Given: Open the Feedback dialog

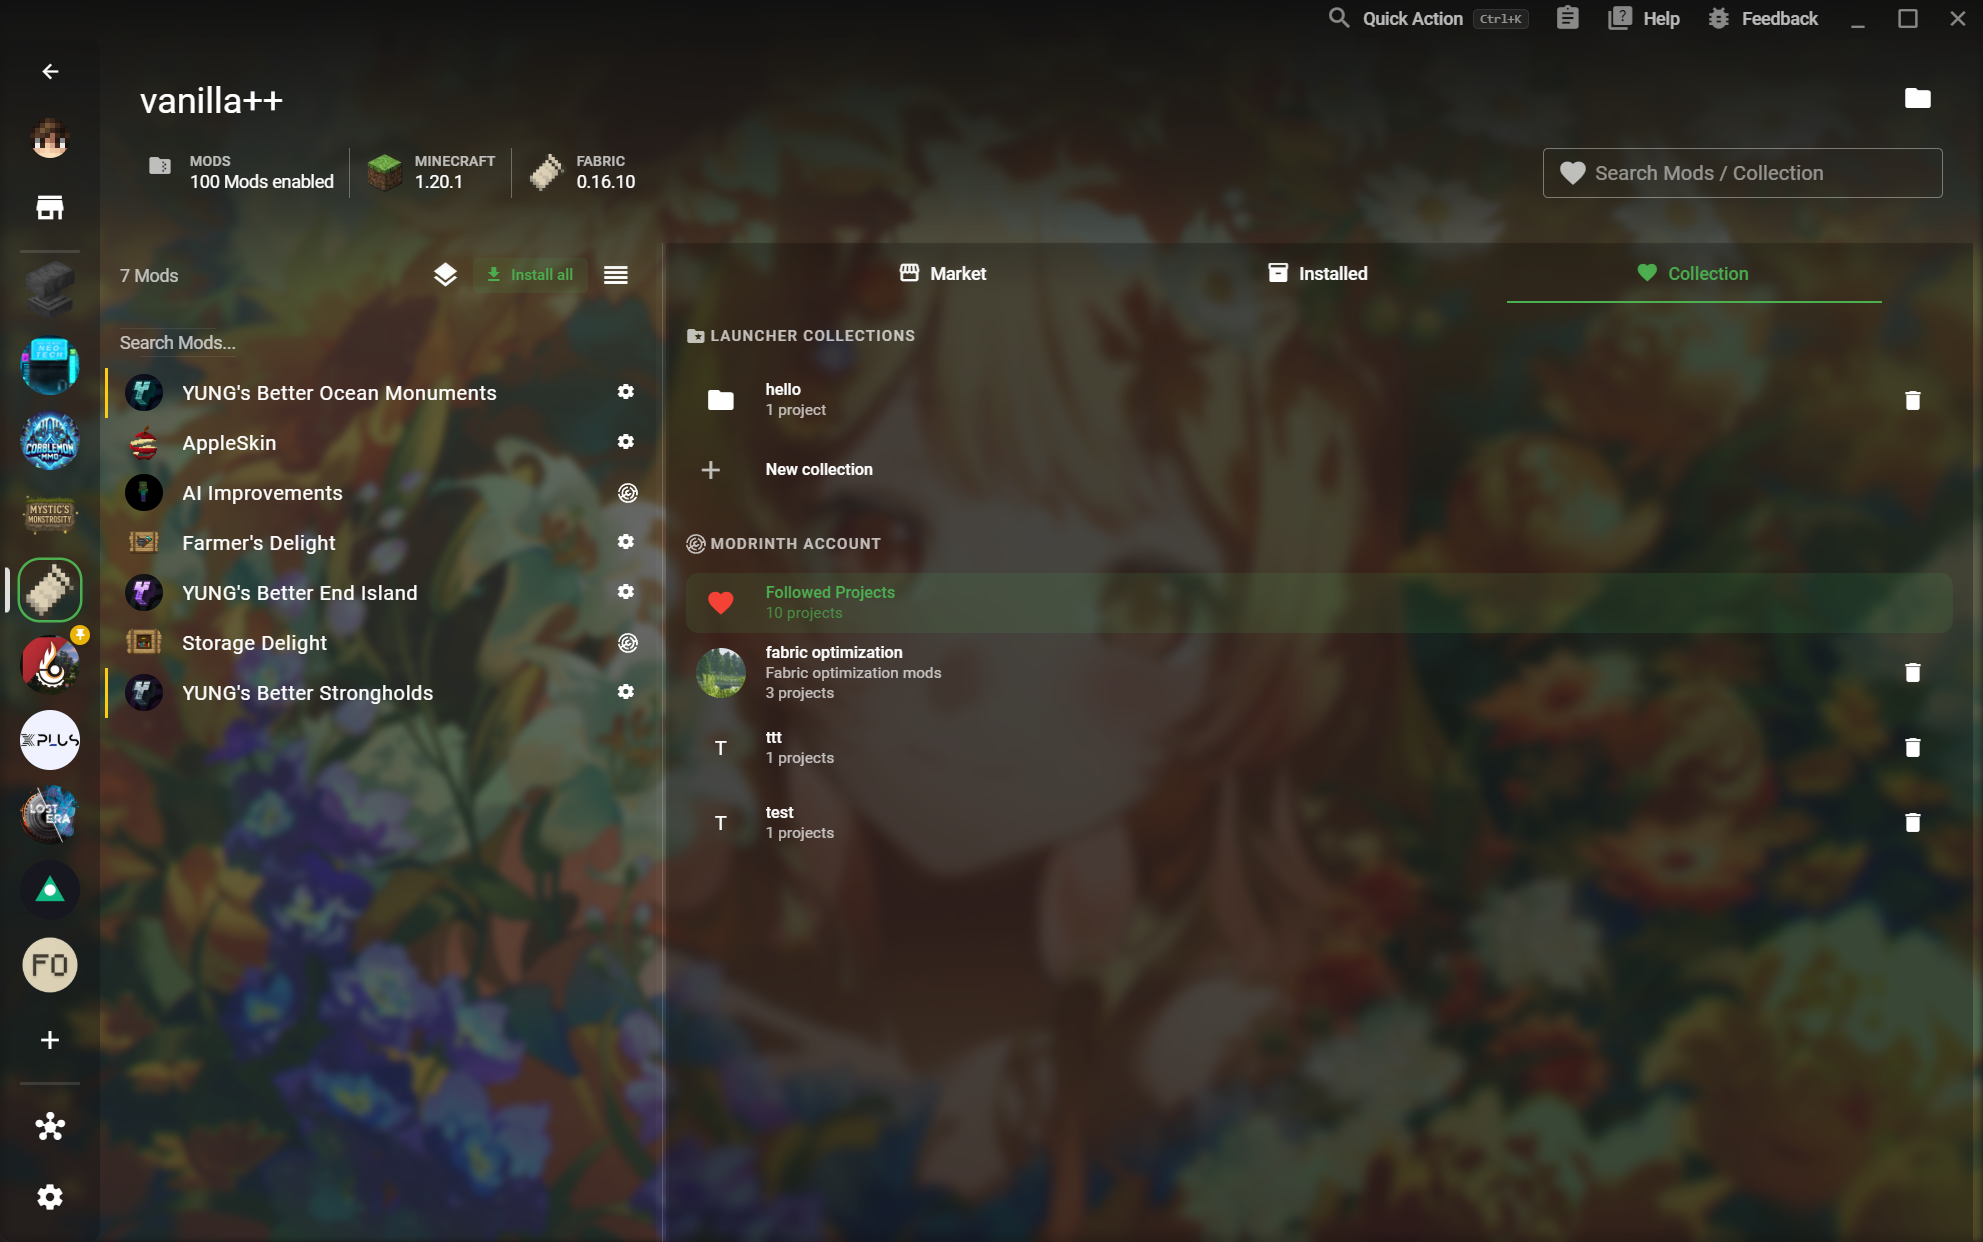Looking at the screenshot, I should [1763, 18].
